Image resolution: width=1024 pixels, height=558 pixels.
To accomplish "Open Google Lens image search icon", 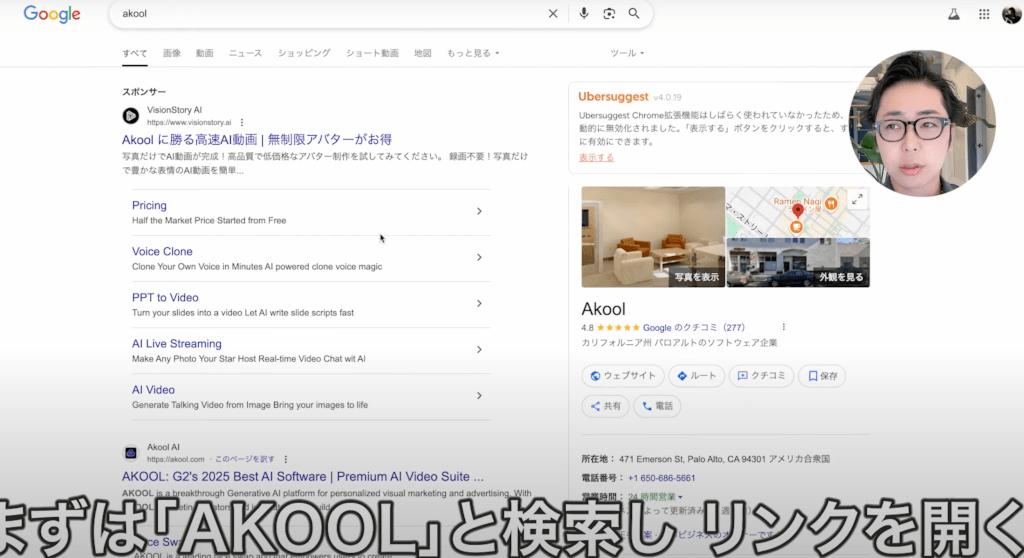I will [x=609, y=14].
